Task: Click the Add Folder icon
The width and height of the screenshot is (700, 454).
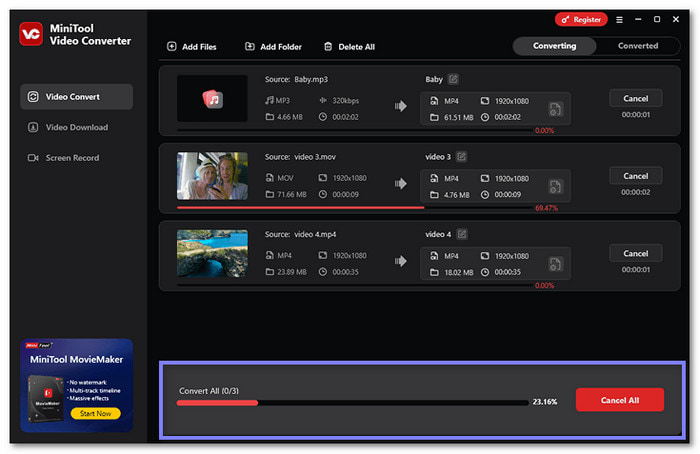Action: [x=250, y=46]
